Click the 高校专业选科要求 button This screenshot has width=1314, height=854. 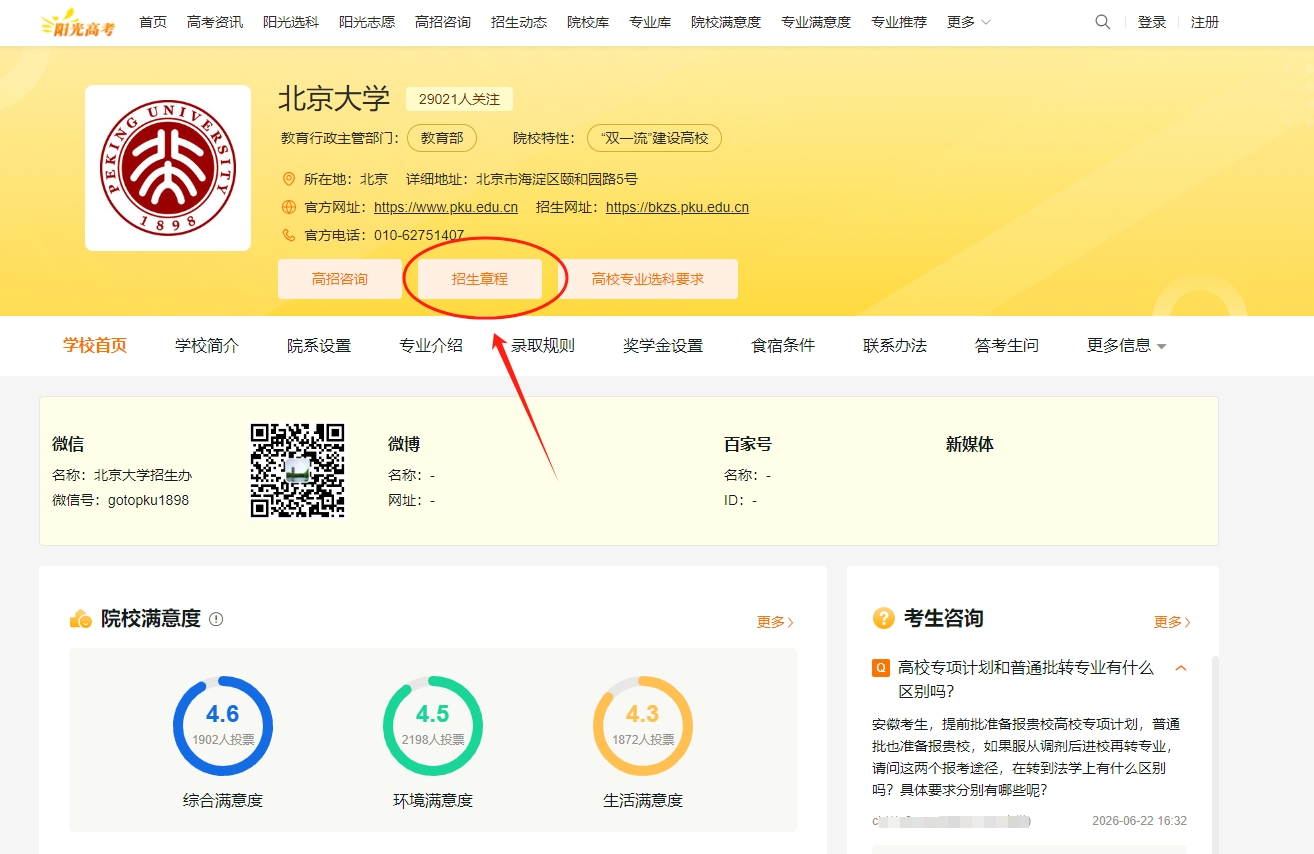(x=648, y=279)
